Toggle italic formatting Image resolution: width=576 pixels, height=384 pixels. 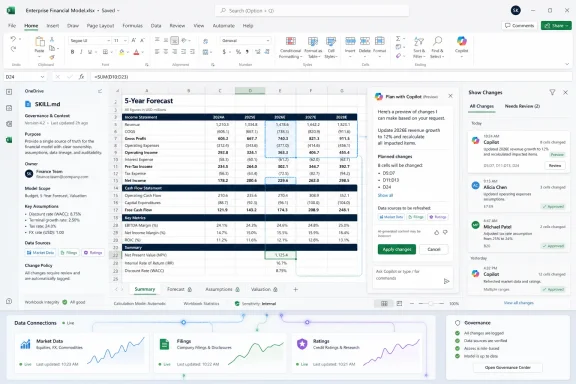(x=81, y=52)
